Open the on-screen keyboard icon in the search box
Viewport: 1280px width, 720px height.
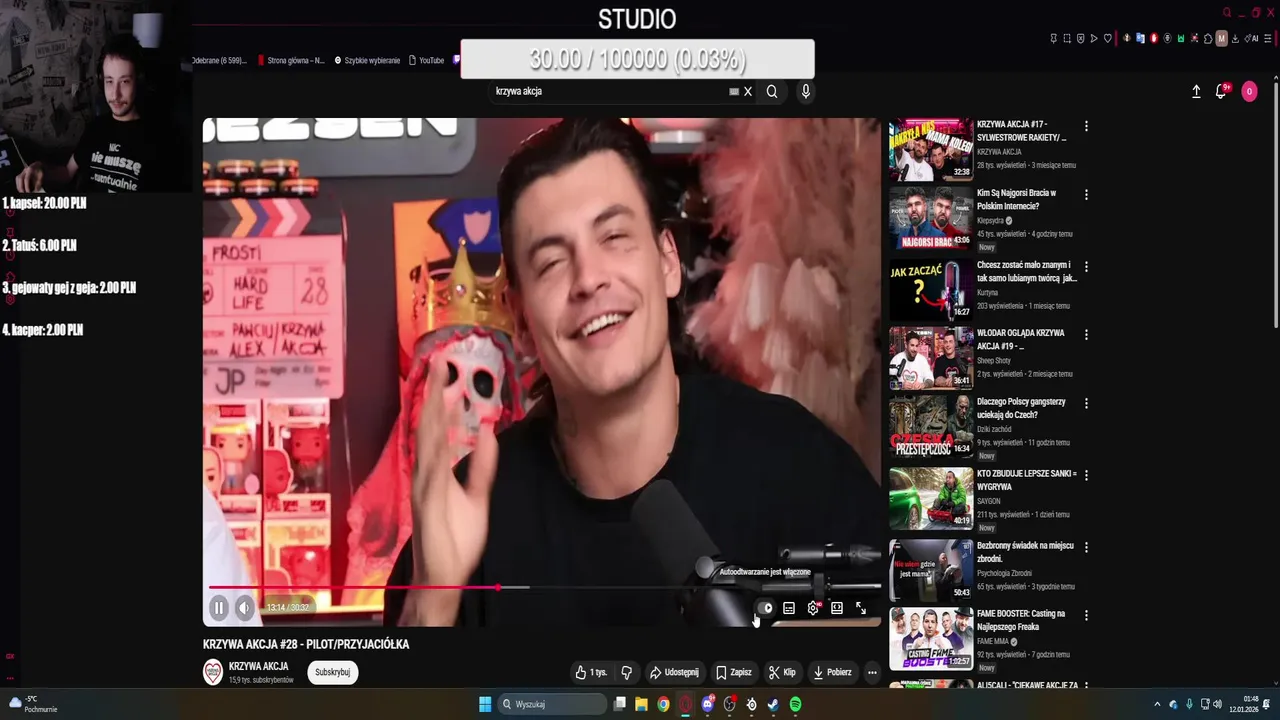(x=734, y=91)
